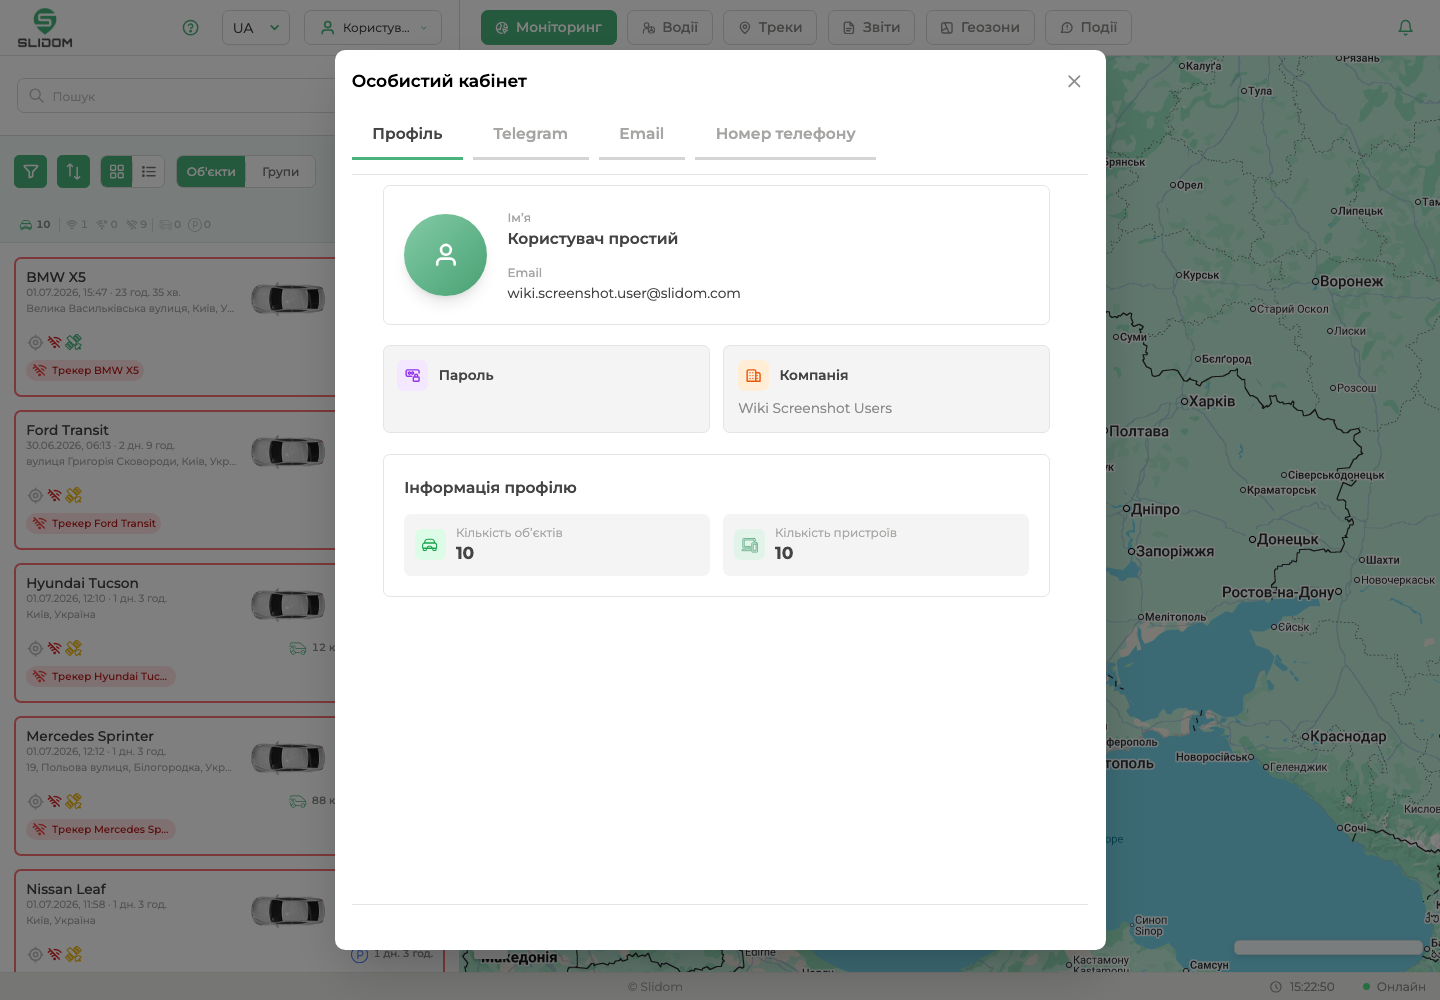The height and width of the screenshot is (1000, 1440).
Task: Select the Об'єкти toggle
Action: click(x=211, y=172)
